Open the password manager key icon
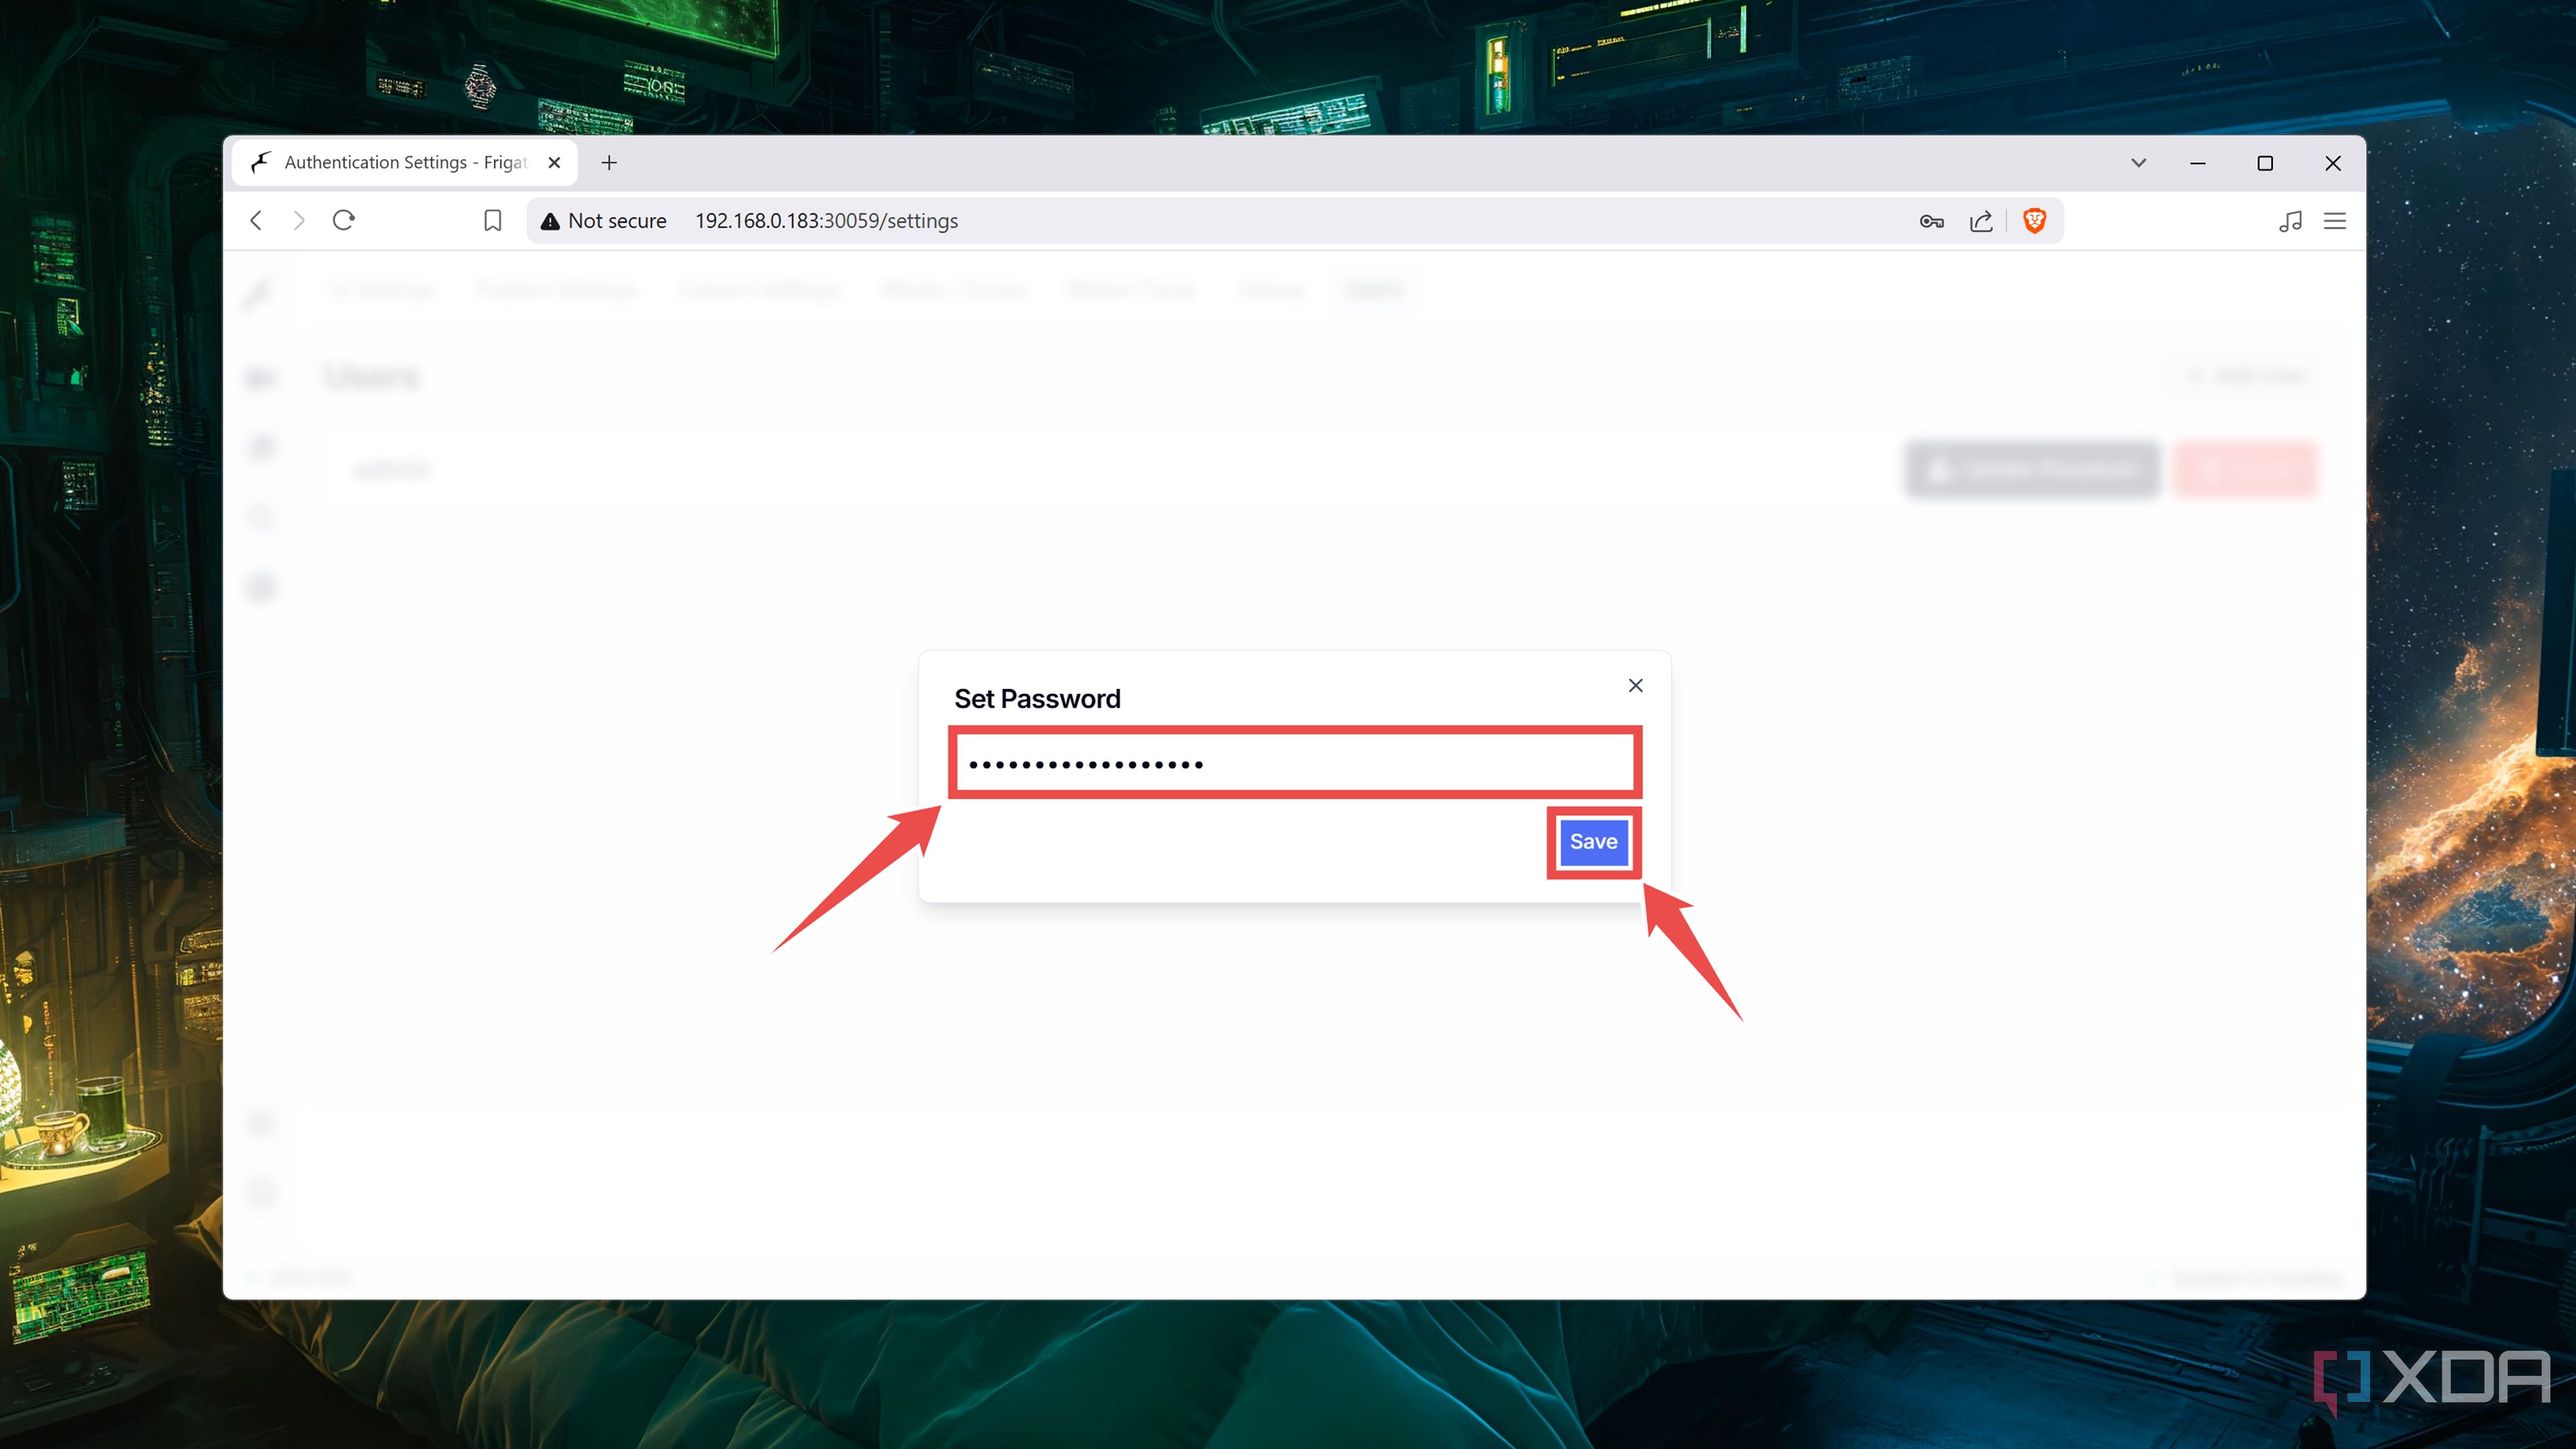 pyautogui.click(x=1931, y=220)
